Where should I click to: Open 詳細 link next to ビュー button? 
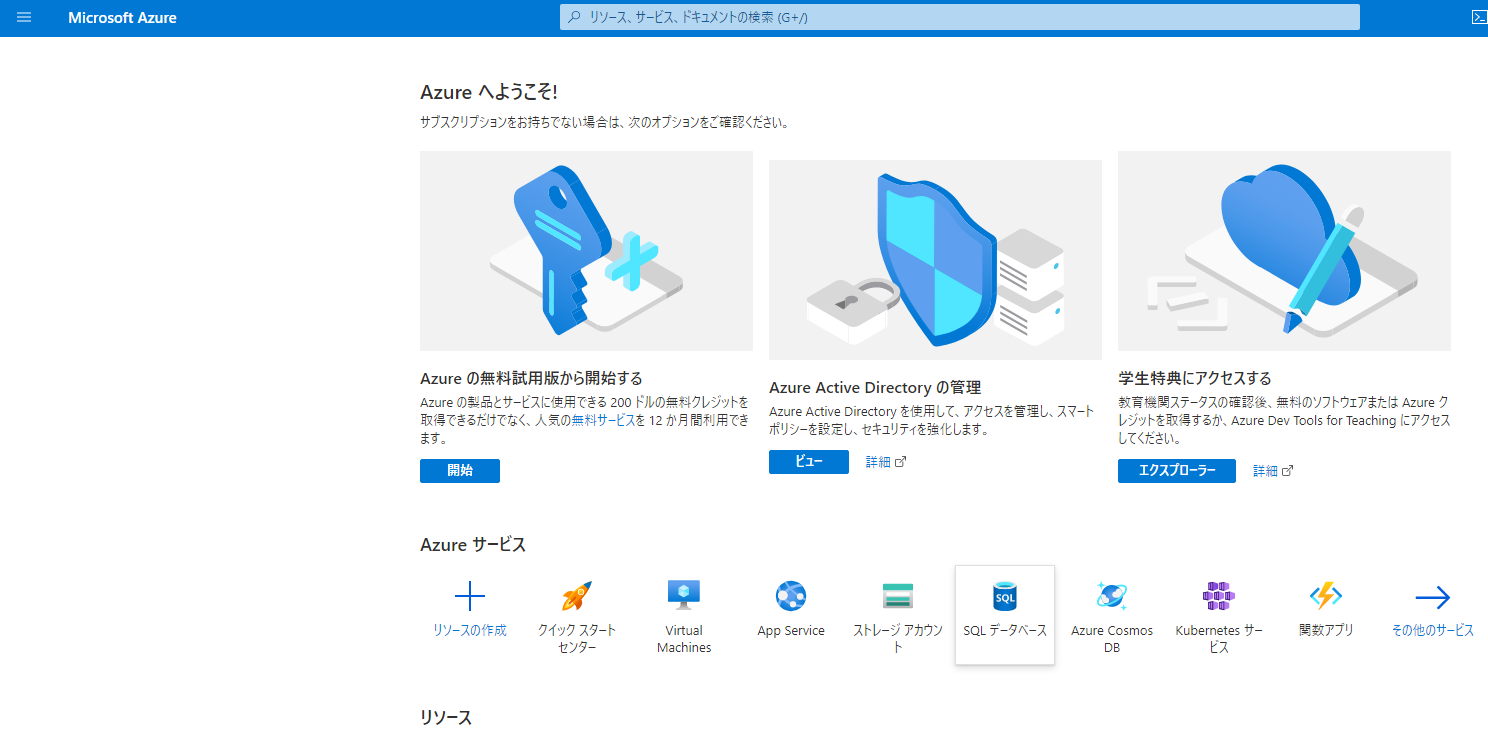click(x=886, y=462)
